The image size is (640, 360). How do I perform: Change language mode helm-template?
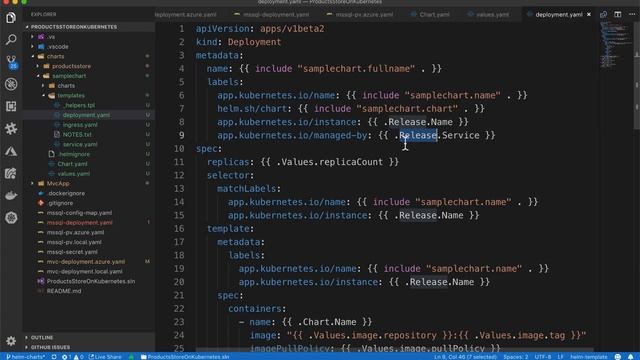pos(589,357)
